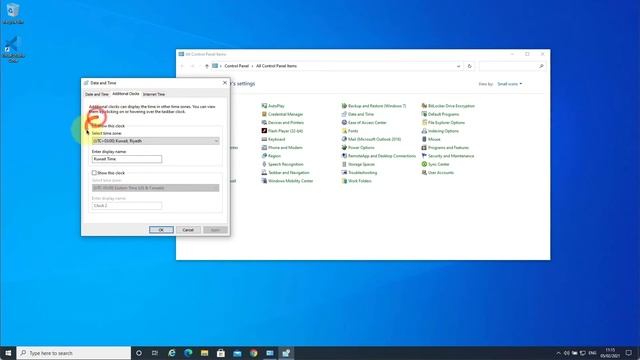Open Mouse settings in Control Panel
Image resolution: width=640 pixels, height=360 pixels.
click(x=431, y=139)
